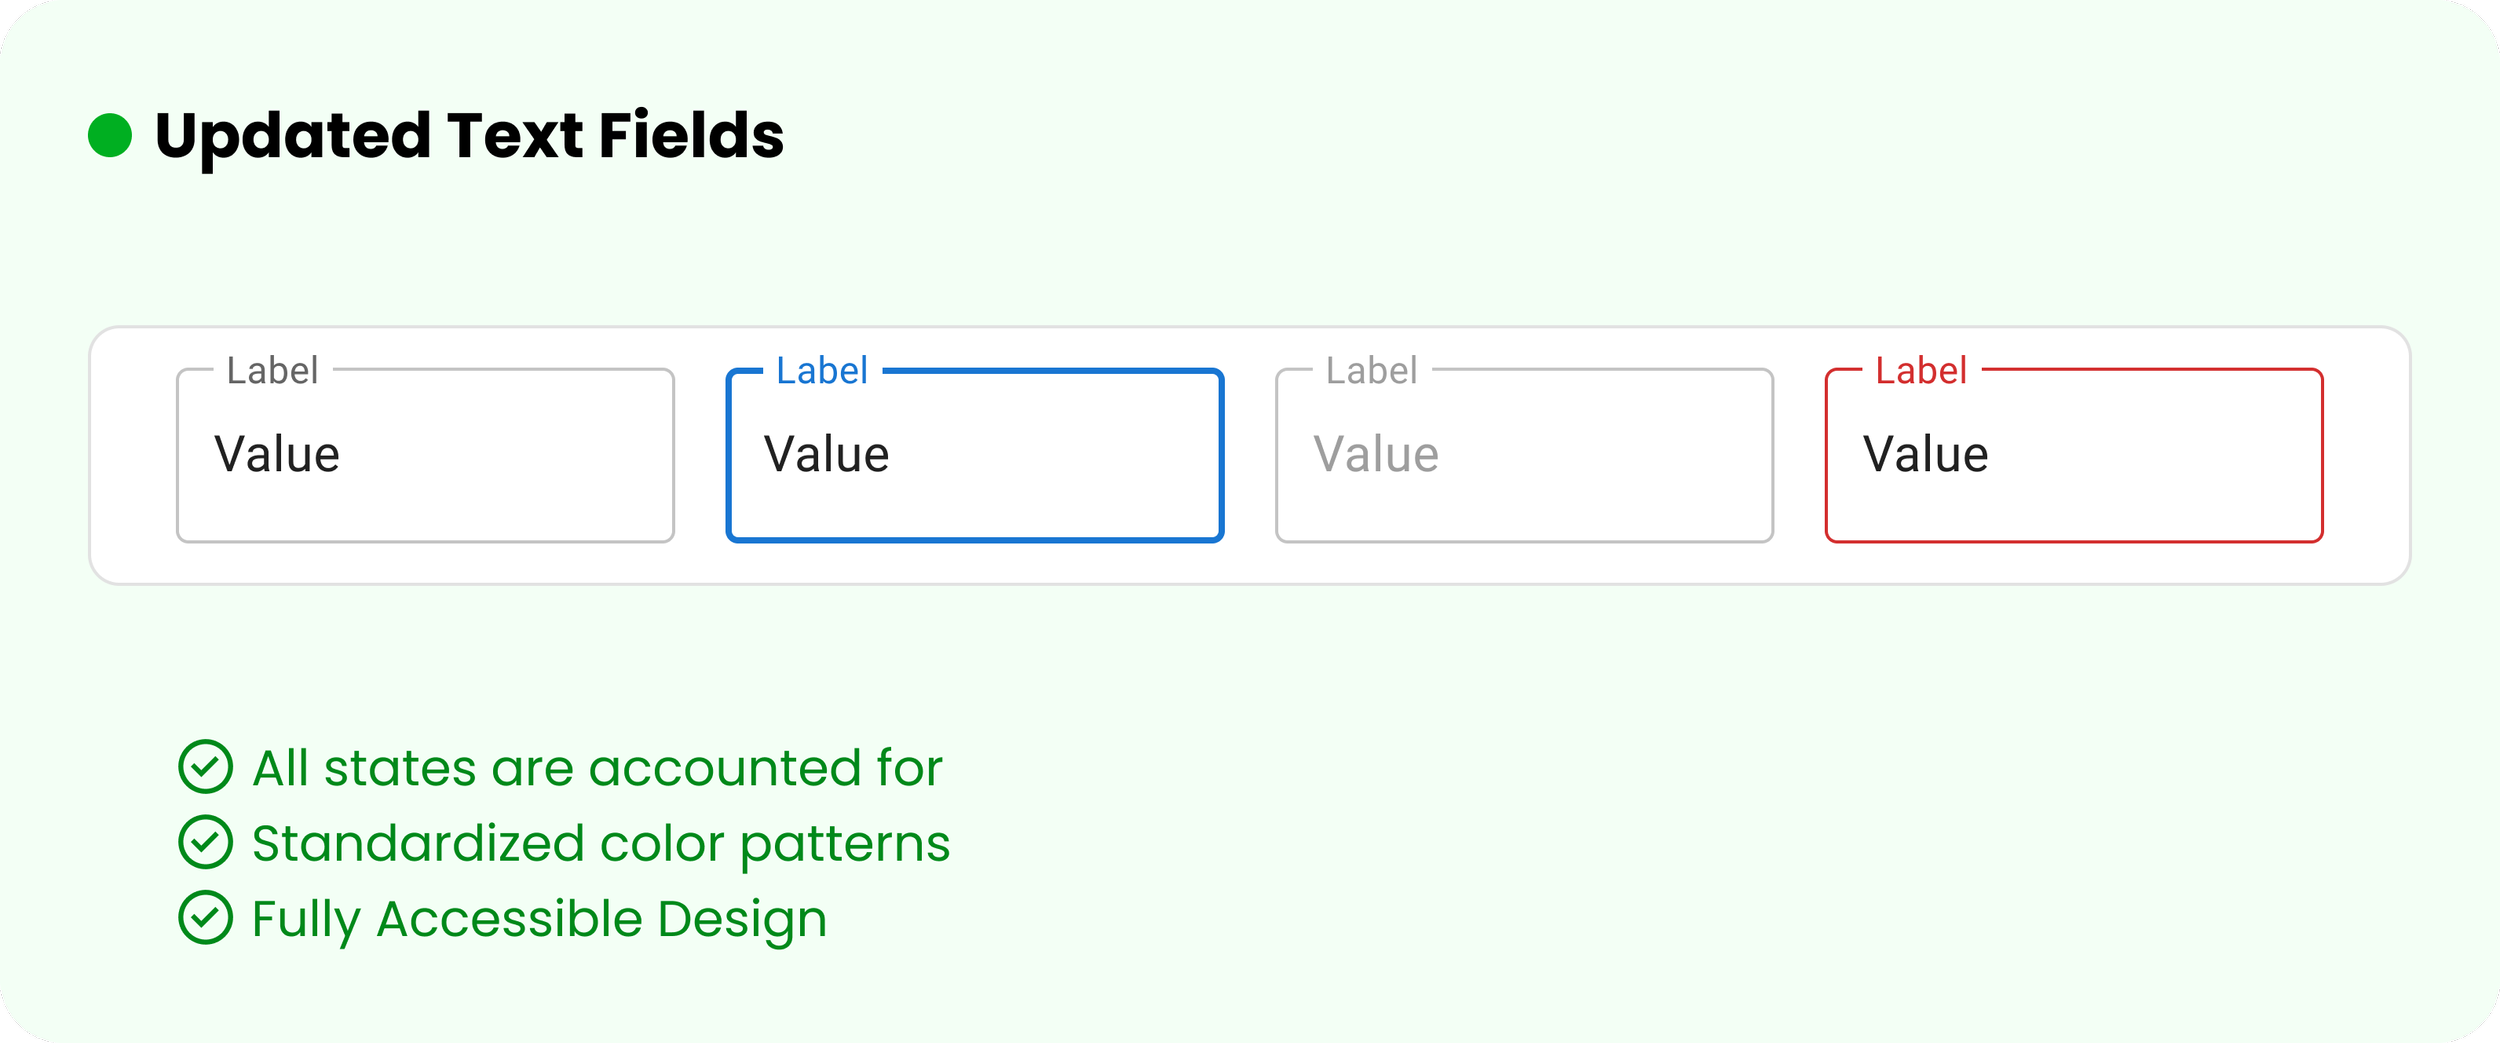Image resolution: width=2500 pixels, height=1043 pixels.
Task: Click 'Standardized color patterns' text
Action: [x=601, y=843]
